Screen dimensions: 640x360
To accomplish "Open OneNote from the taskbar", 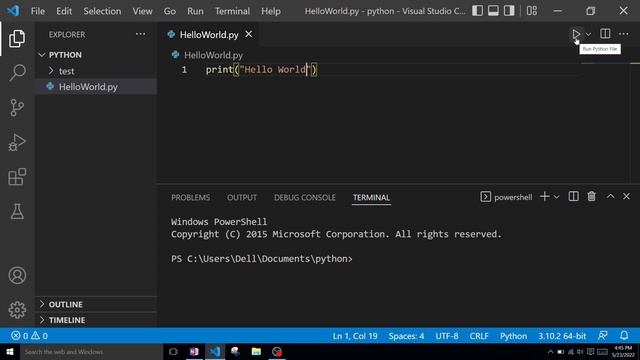I will point(194,352).
